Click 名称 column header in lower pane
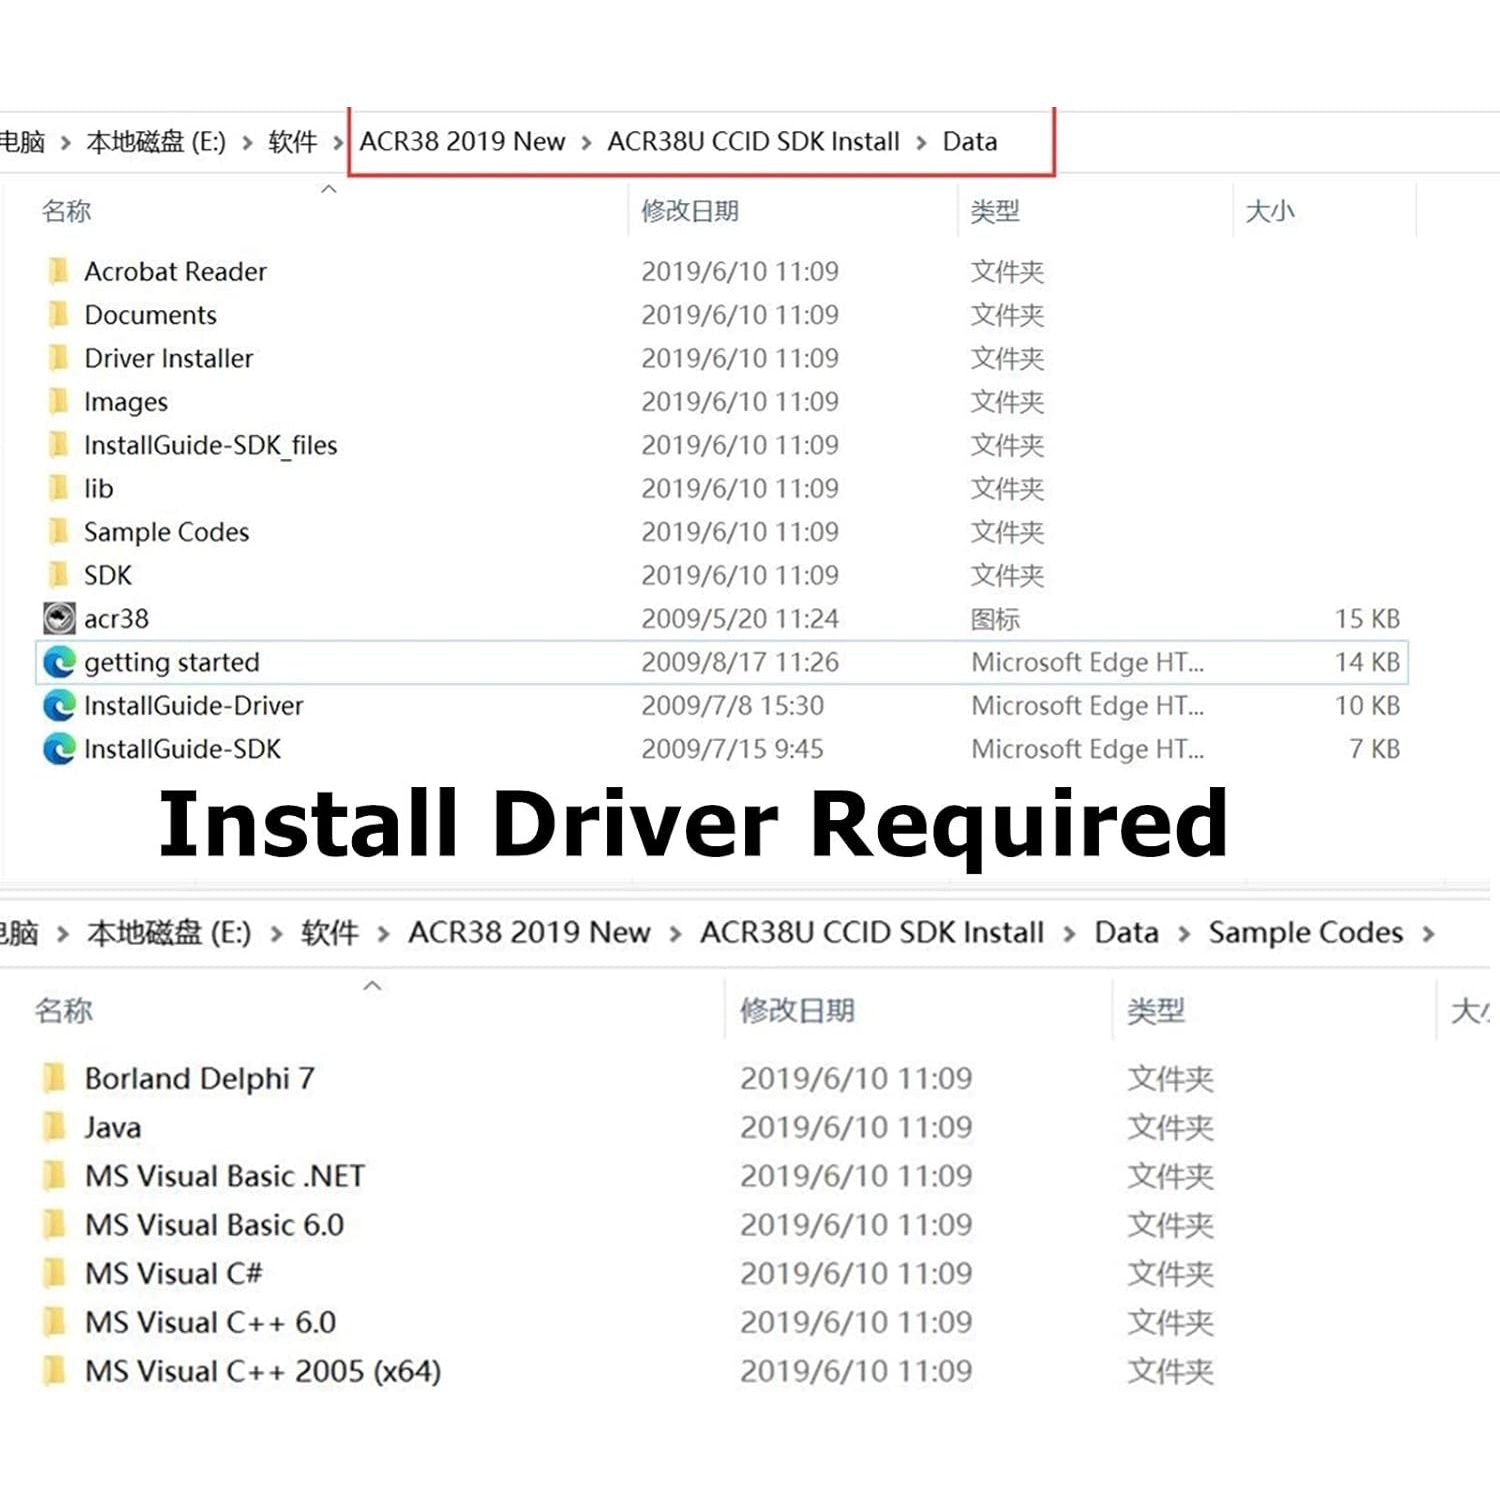Screen dimensions: 1500x1500 64,1010
